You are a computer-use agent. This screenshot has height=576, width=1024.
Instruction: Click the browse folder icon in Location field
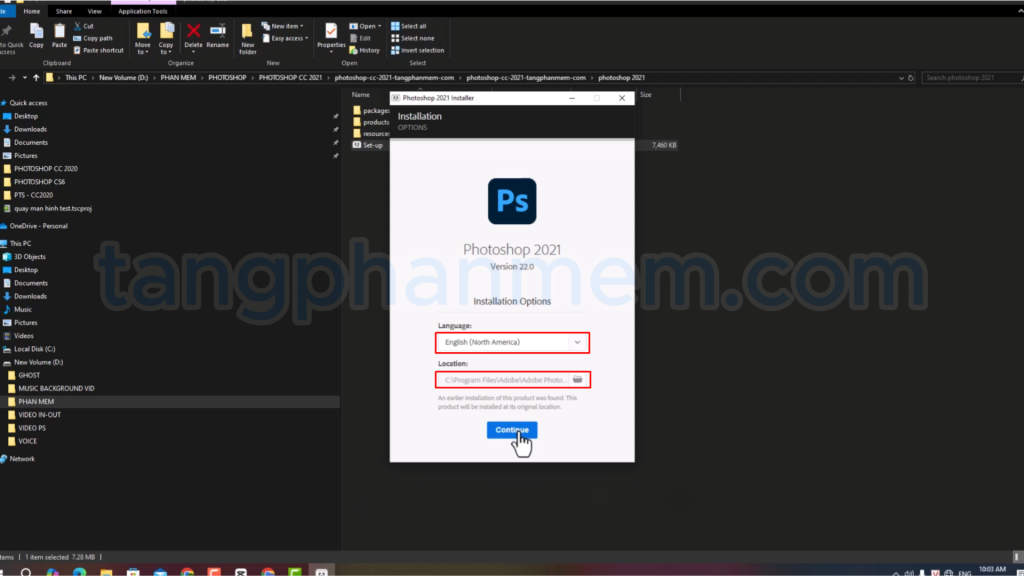tap(577, 380)
